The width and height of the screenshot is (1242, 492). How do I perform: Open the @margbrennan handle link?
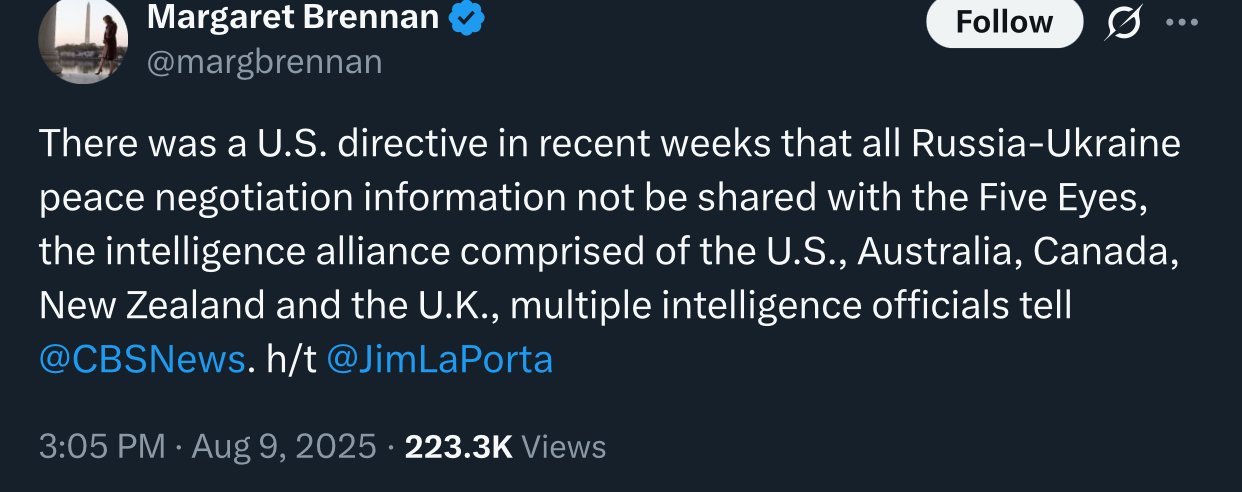264,62
